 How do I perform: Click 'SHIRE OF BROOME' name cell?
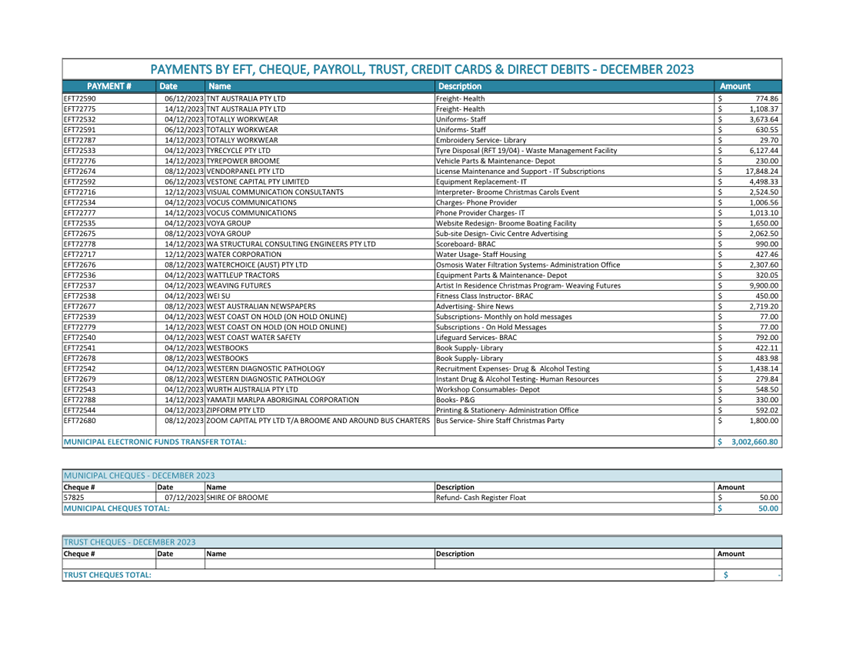[x=237, y=498]
